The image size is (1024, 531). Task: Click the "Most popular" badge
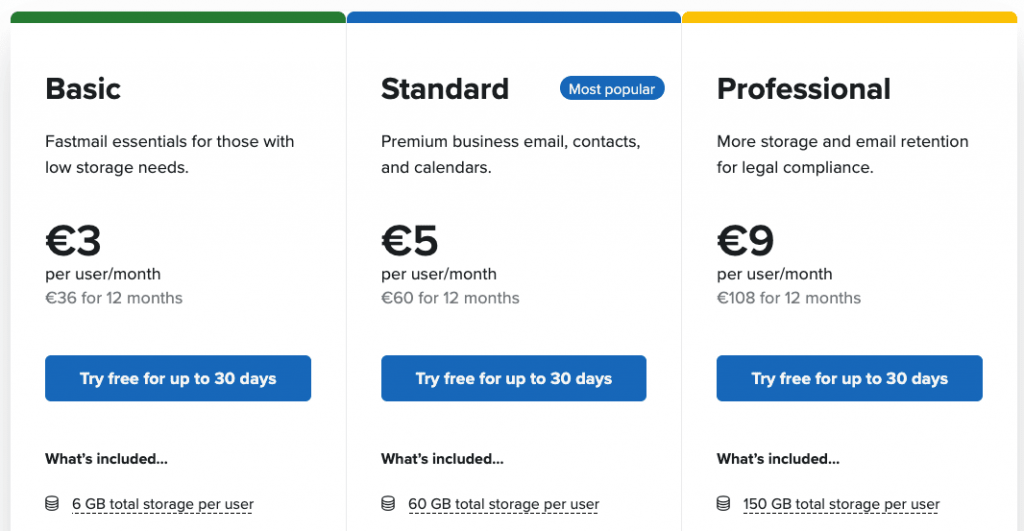click(x=612, y=89)
